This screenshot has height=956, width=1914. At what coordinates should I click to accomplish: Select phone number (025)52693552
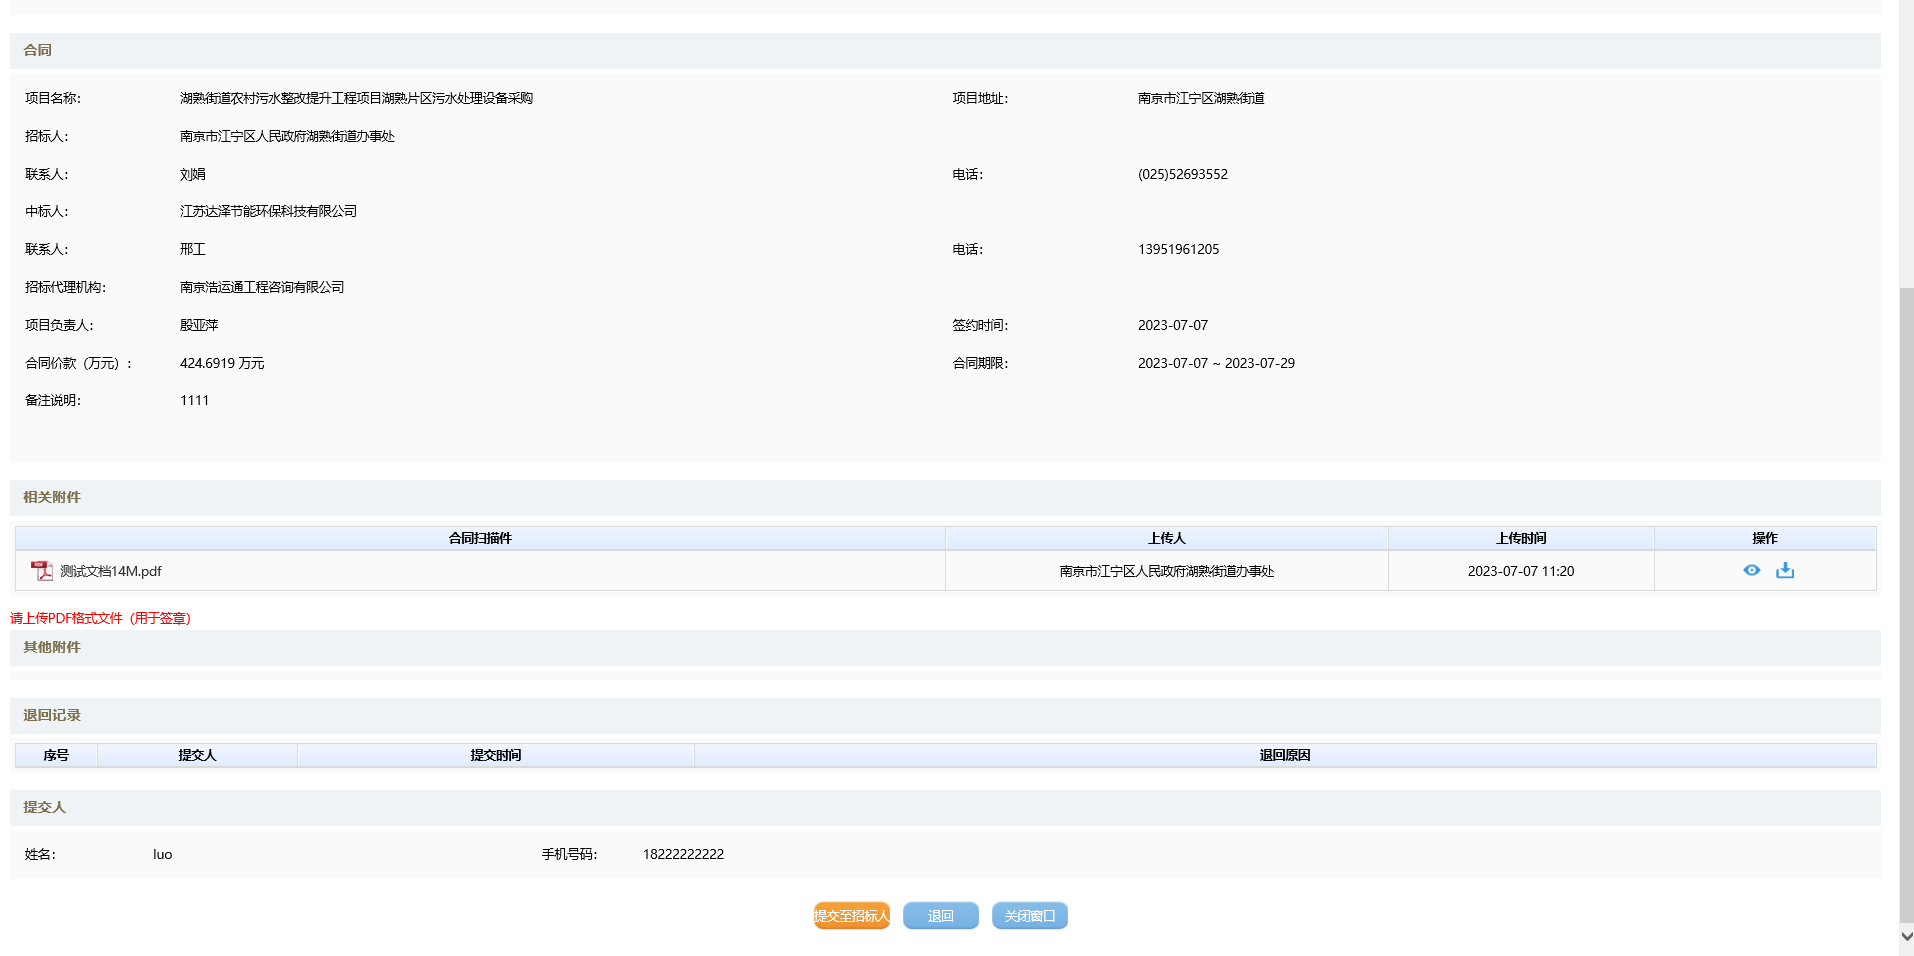click(x=1183, y=174)
